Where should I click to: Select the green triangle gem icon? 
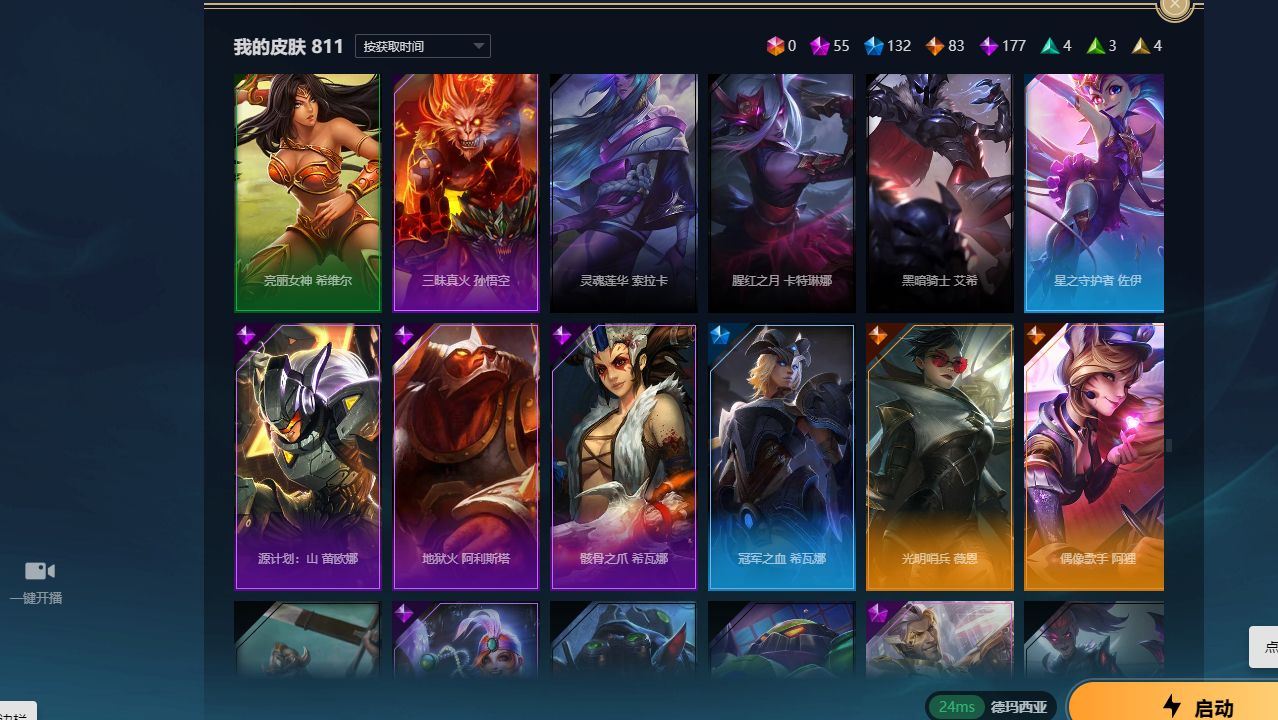coord(1095,46)
